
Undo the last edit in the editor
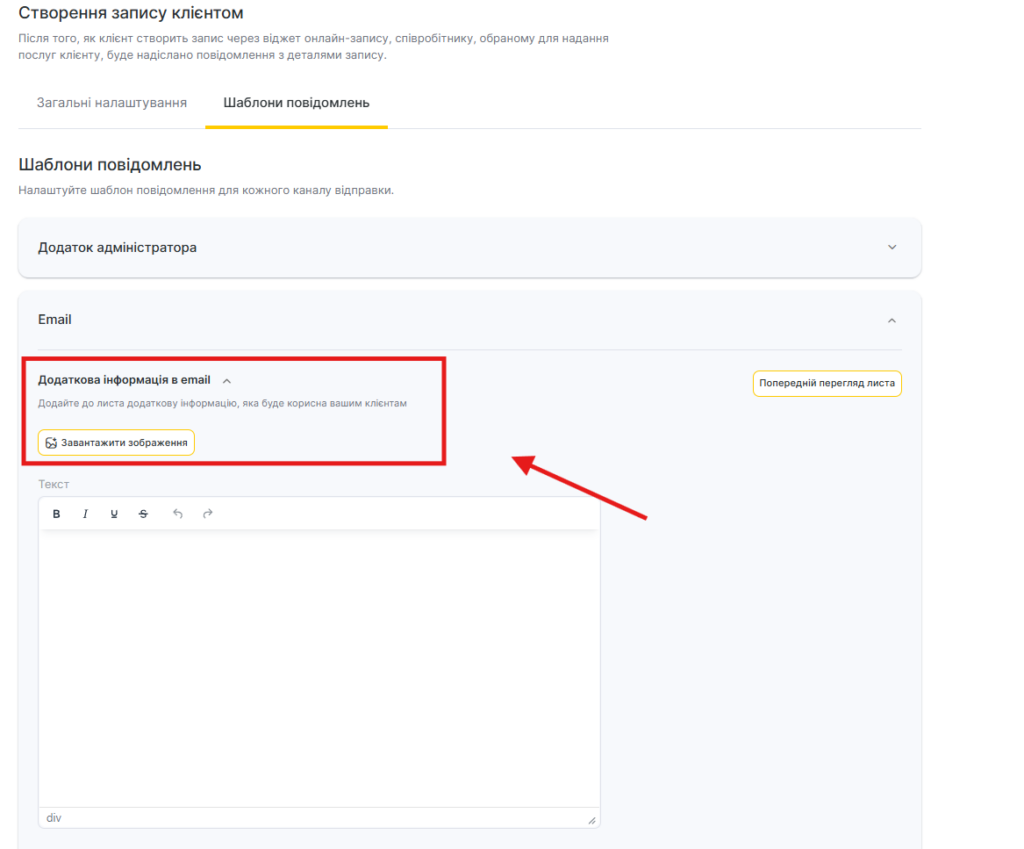coord(178,514)
